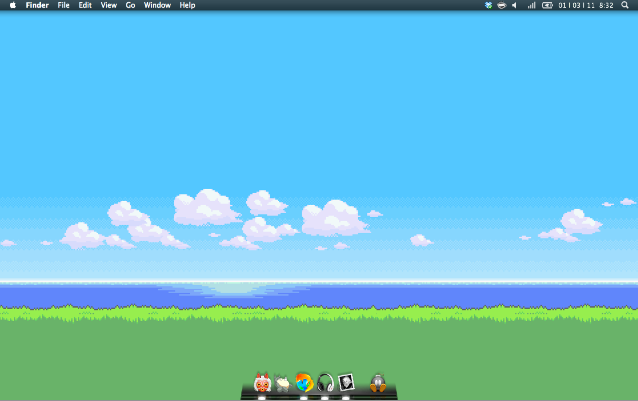The height and width of the screenshot is (401, 638).
Task: Open the sleeping Snorlax dock icon
Action: (x=283, y=383)
